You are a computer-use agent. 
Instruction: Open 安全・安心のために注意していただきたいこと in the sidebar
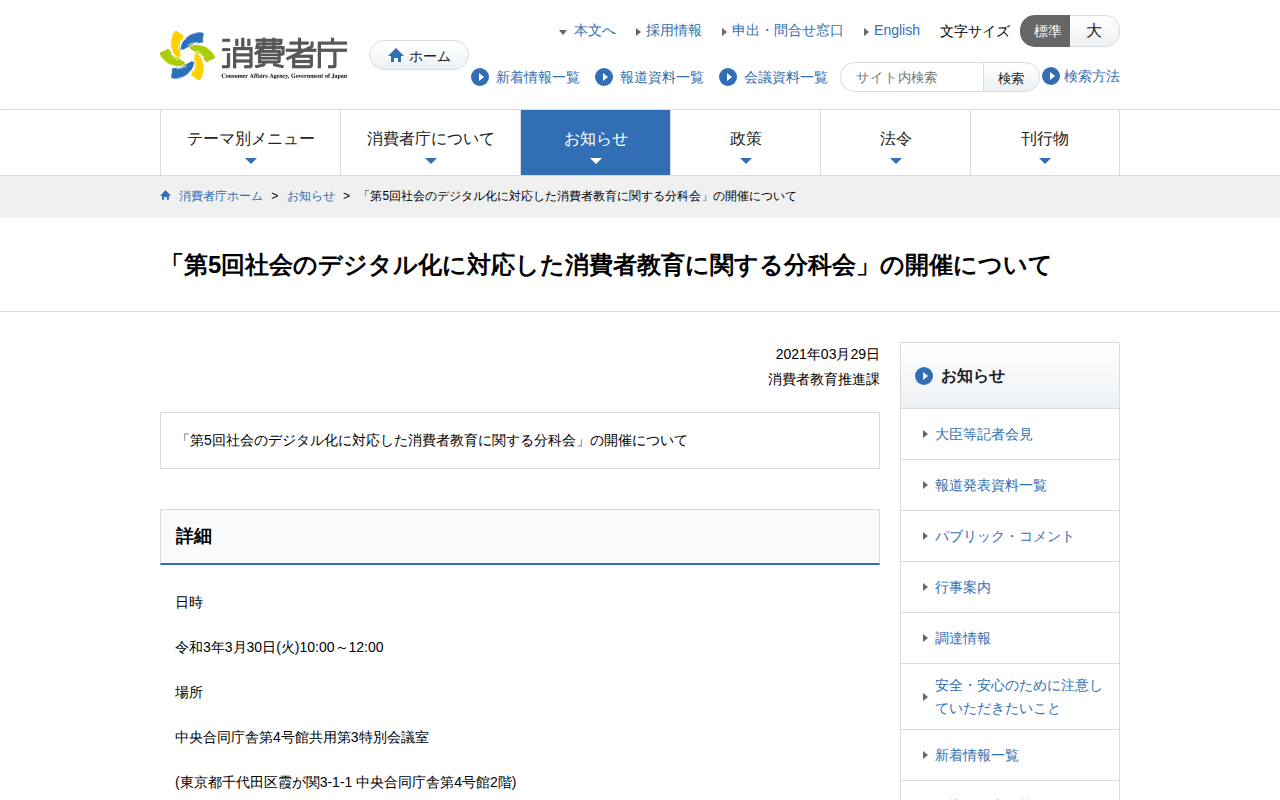point(1019,697)
